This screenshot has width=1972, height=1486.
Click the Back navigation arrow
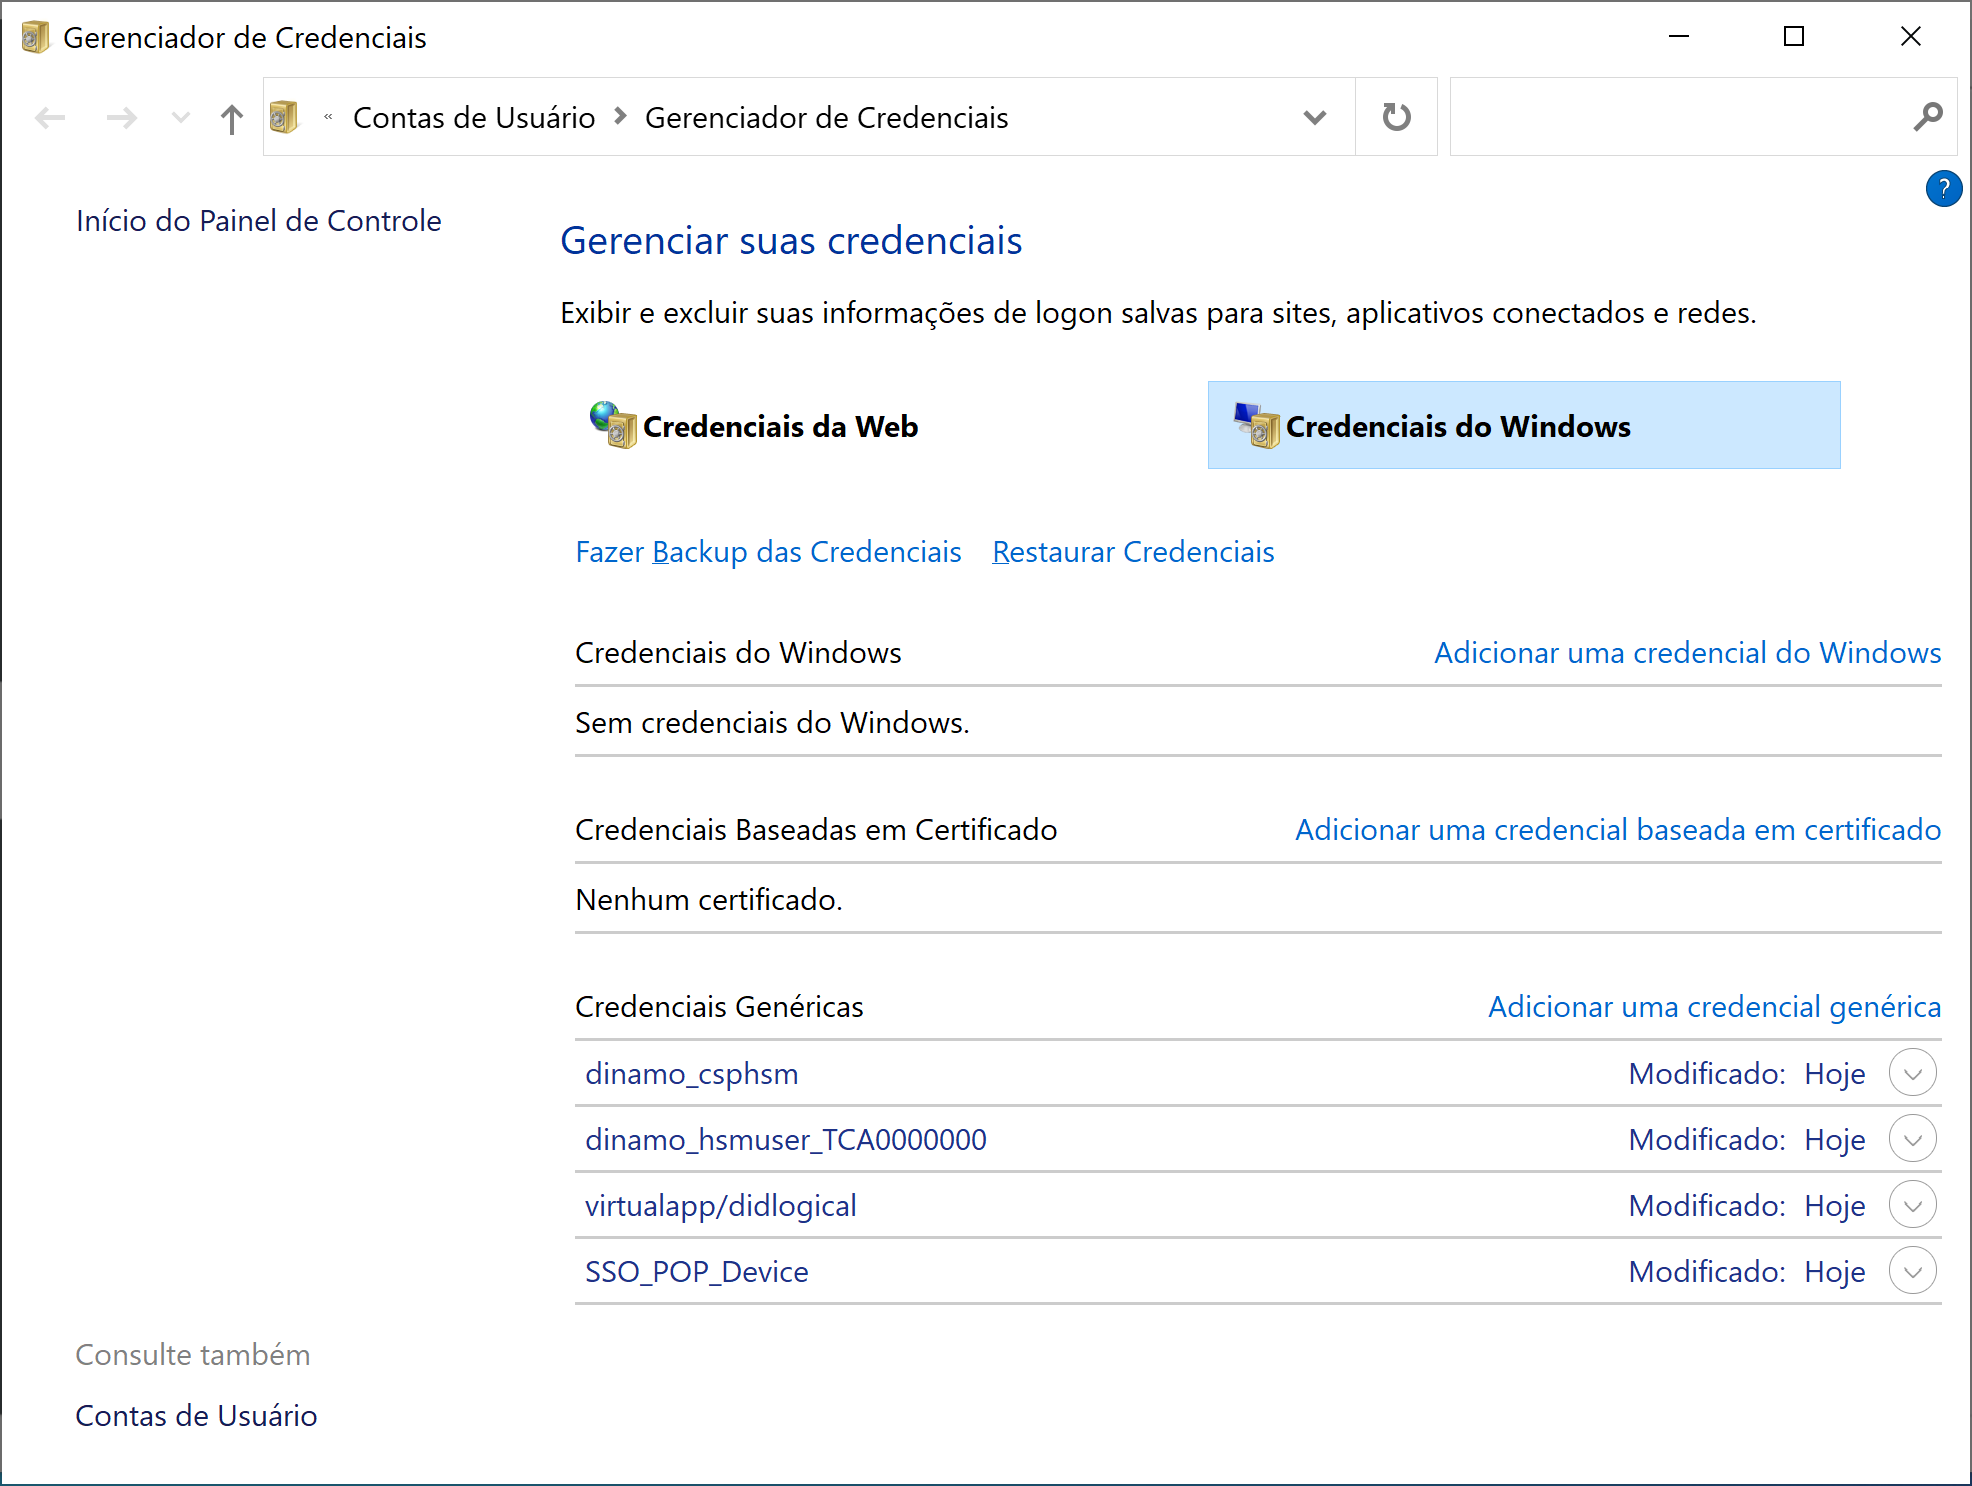(50, 118)
